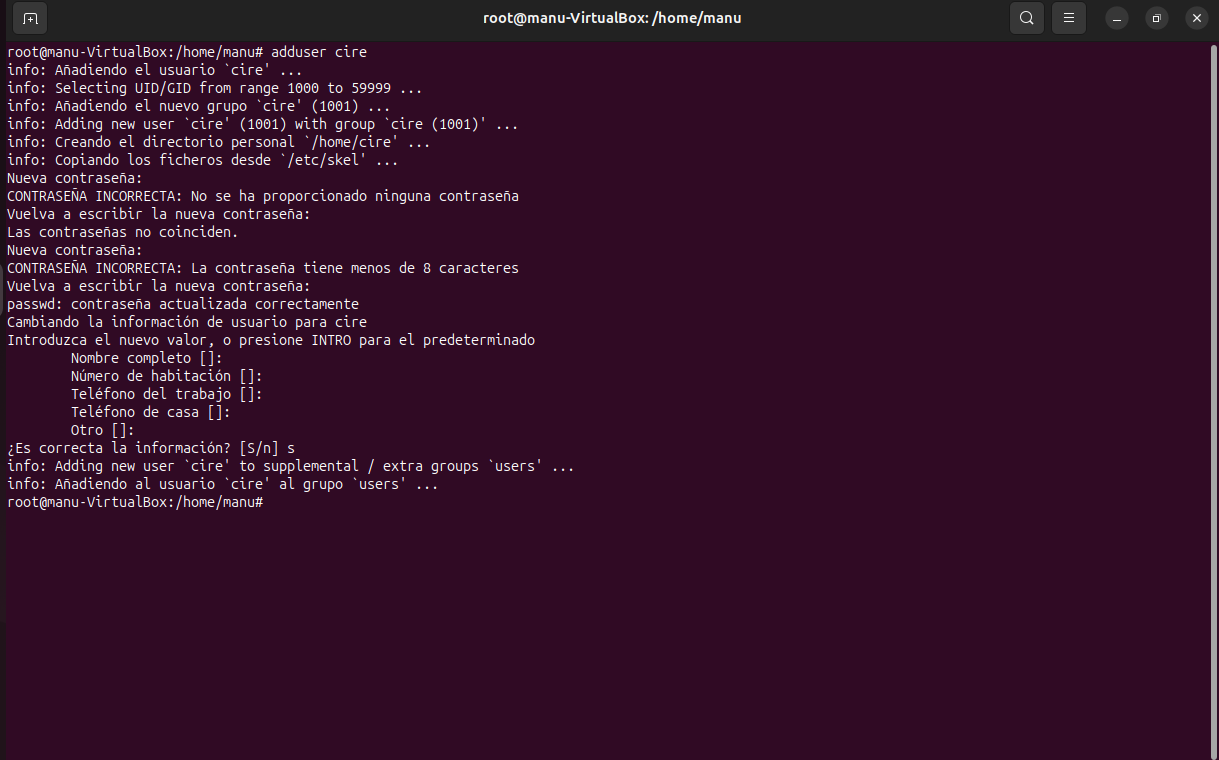Click the 'menos de 8 caracteres' error line
1219x760 pixels.
[x=262, y=268]
